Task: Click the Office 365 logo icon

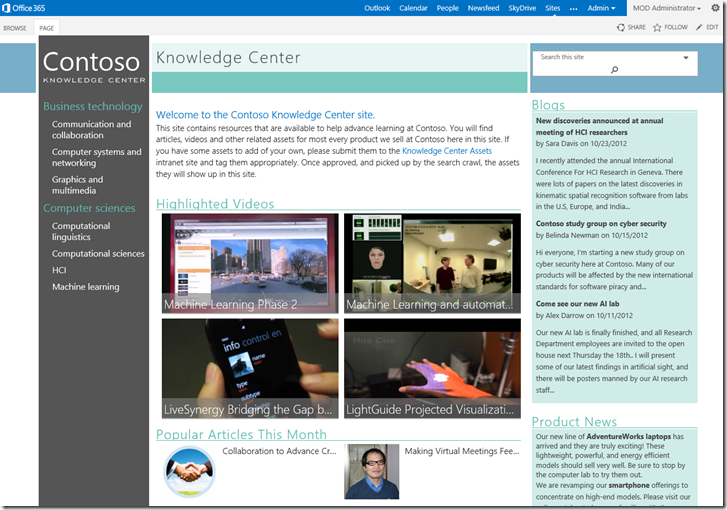Action: (x=6, y=8)
